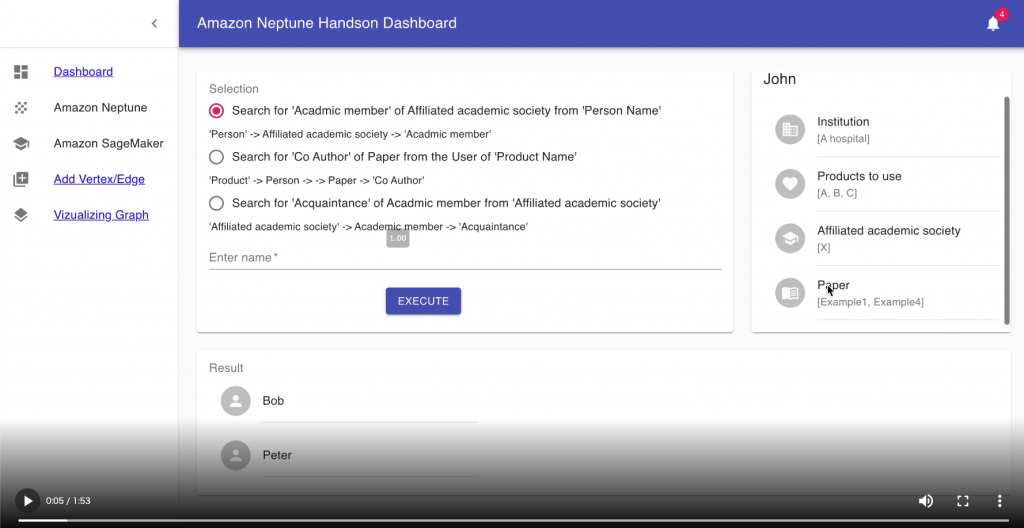Select Bob in the Result list
The image size is (1024, 528).
(349, 401)
